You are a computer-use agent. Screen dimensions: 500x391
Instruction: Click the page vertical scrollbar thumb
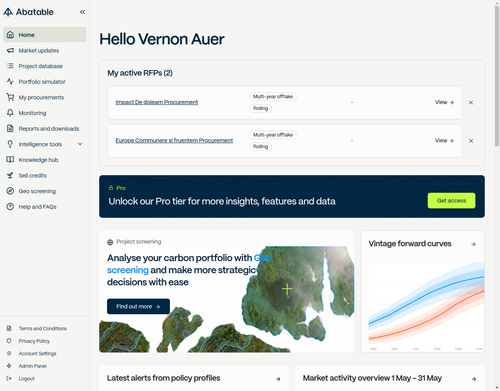click(497, 76)
